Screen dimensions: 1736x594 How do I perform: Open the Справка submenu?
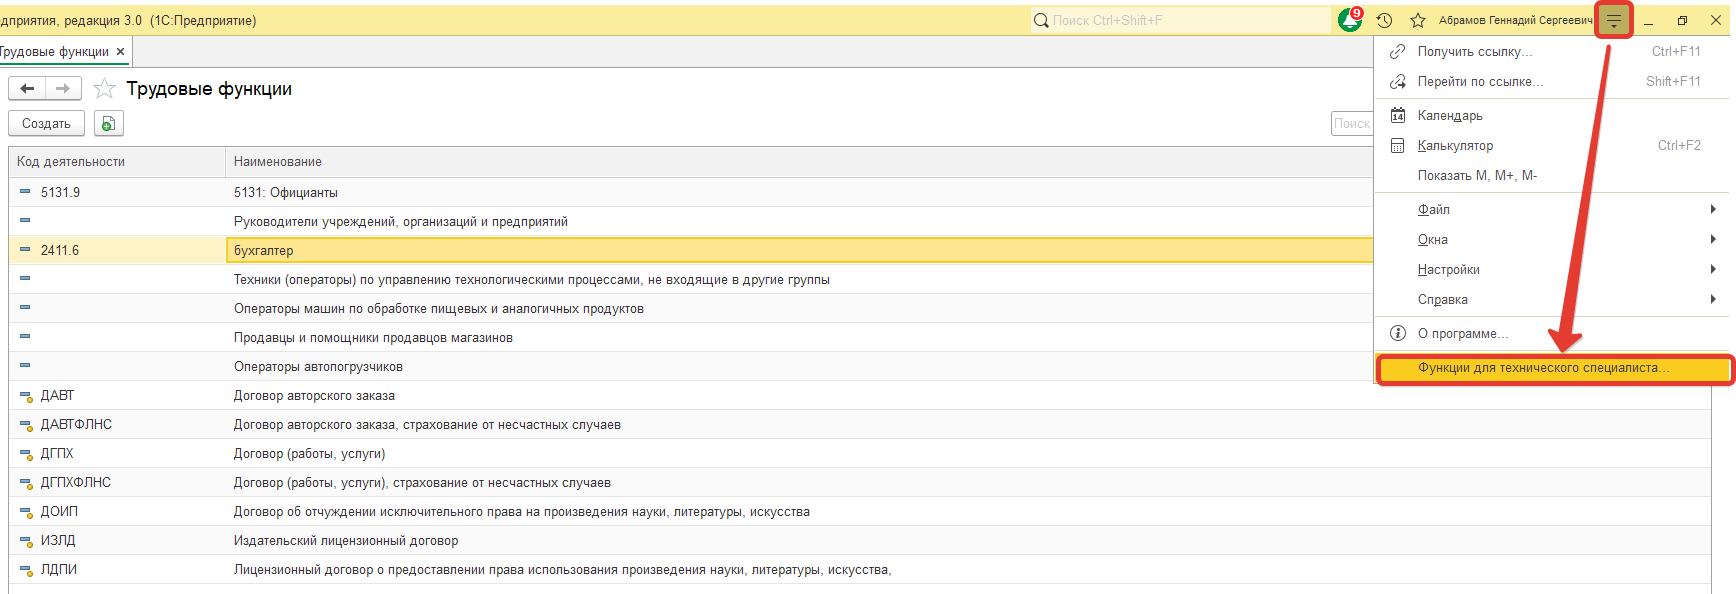point(1442,299)
